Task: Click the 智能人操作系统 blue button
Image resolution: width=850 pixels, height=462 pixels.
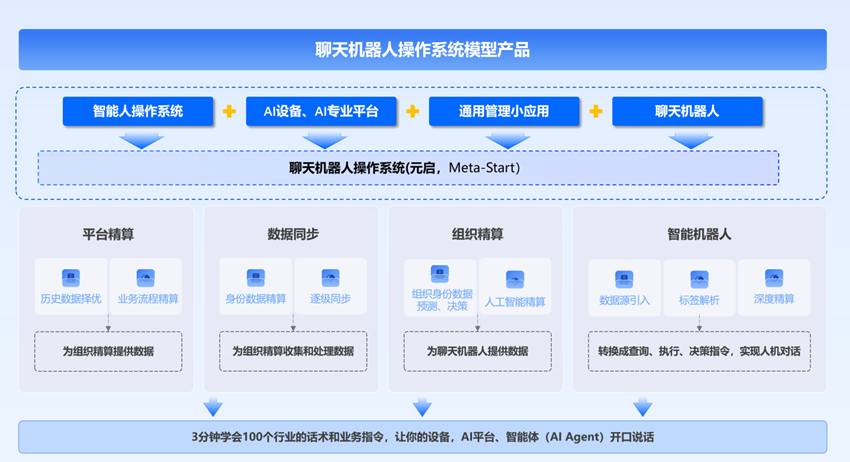Action: coord(138,111)
